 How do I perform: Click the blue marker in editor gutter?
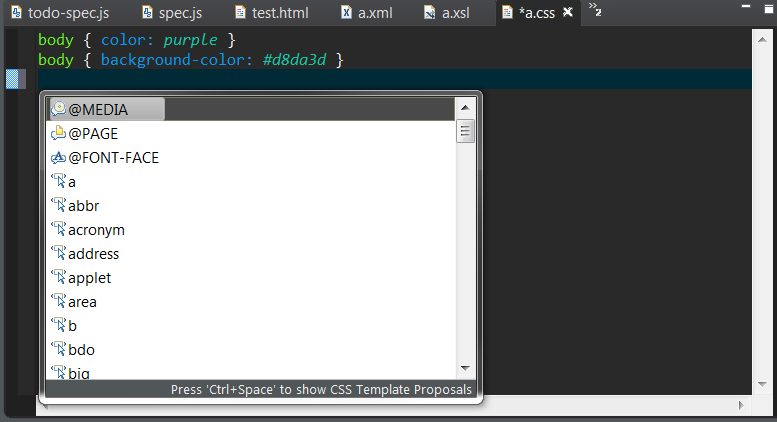(x=12, y=79)
